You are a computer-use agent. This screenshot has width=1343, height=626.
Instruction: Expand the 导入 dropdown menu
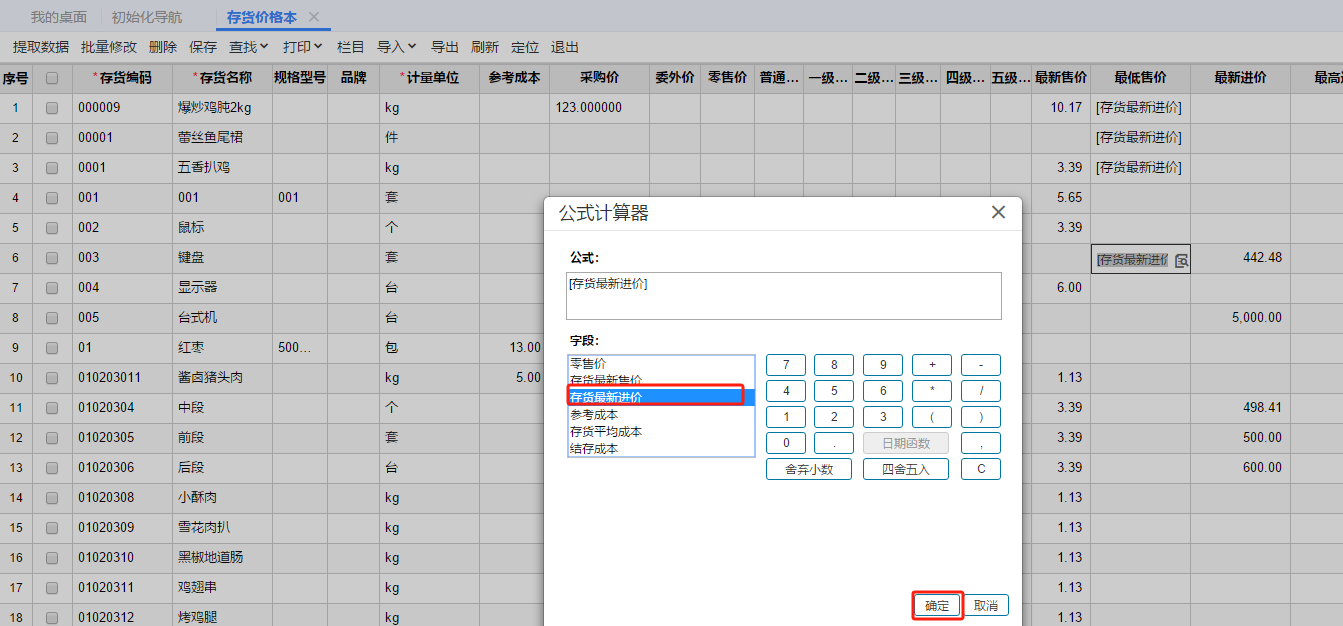coord(396,47)
